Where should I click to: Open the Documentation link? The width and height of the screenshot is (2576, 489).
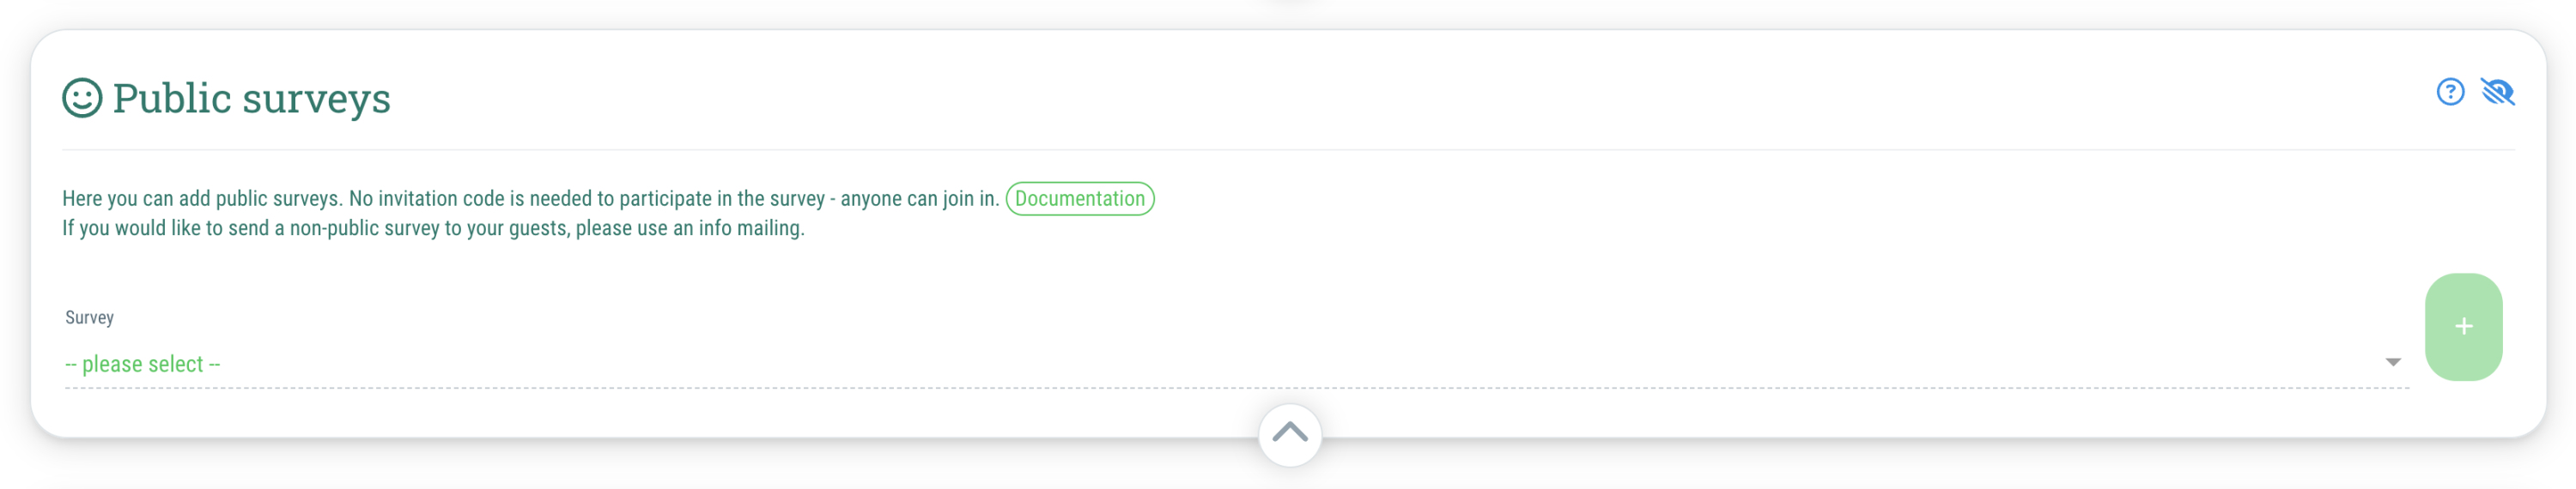tap(1079, 198)
